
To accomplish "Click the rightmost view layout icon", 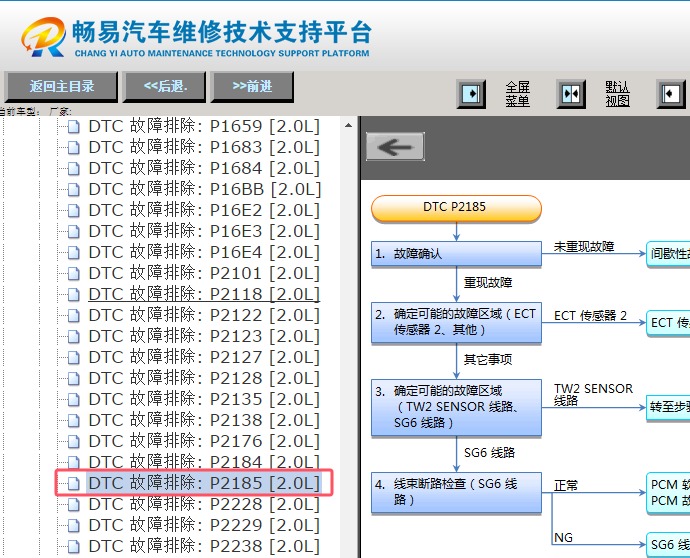I will pos(671,94).
